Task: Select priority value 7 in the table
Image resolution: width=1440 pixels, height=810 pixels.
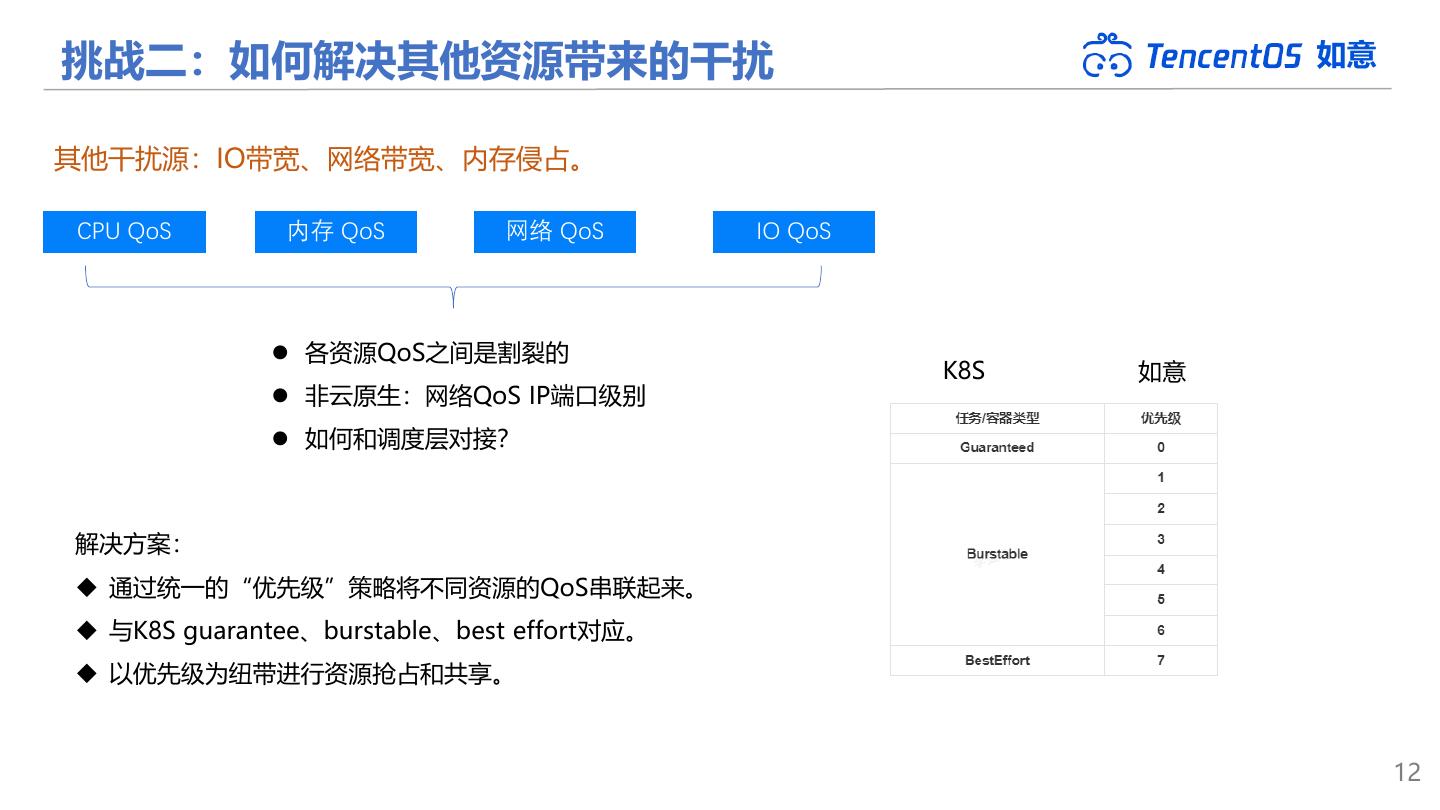Action: (1160, 660)
